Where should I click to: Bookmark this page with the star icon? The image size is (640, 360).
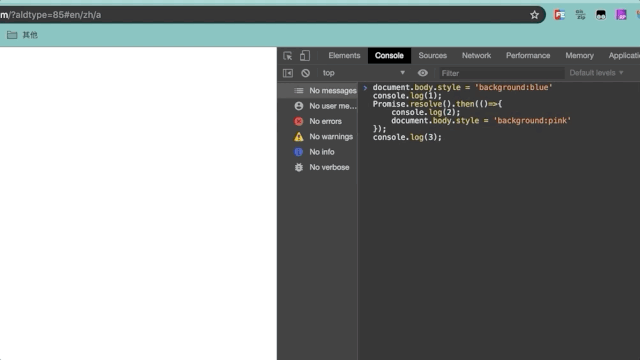534,15
